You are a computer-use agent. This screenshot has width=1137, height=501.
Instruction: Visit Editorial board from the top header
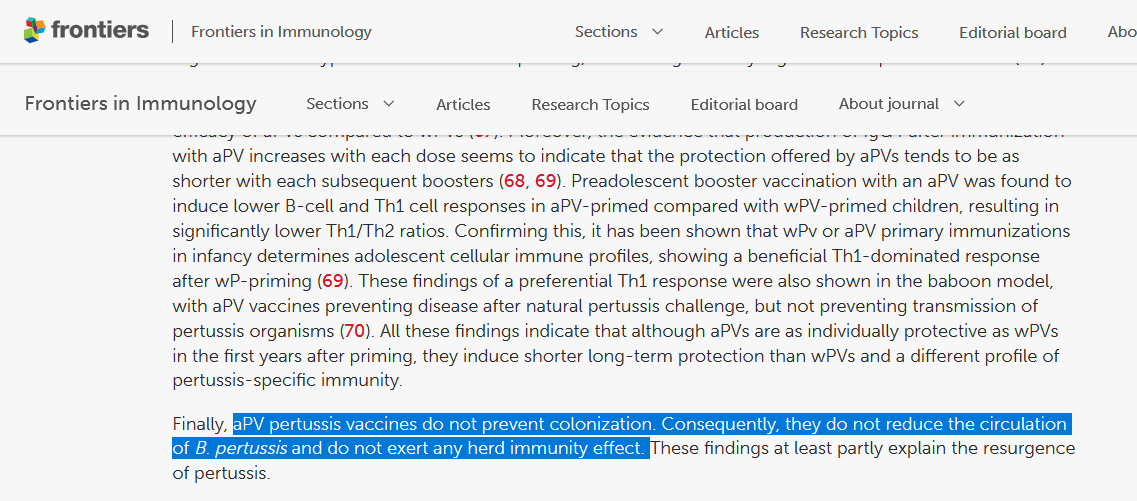pyautogui.click(x=1012, y=32)
